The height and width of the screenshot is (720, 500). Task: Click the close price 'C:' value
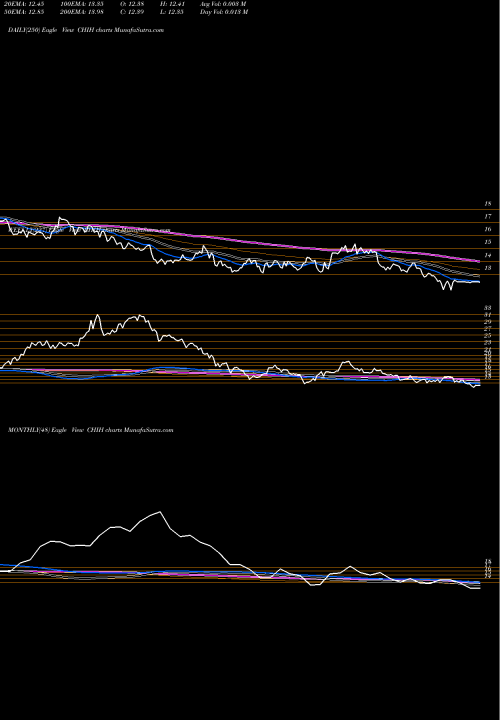[134, 12]
